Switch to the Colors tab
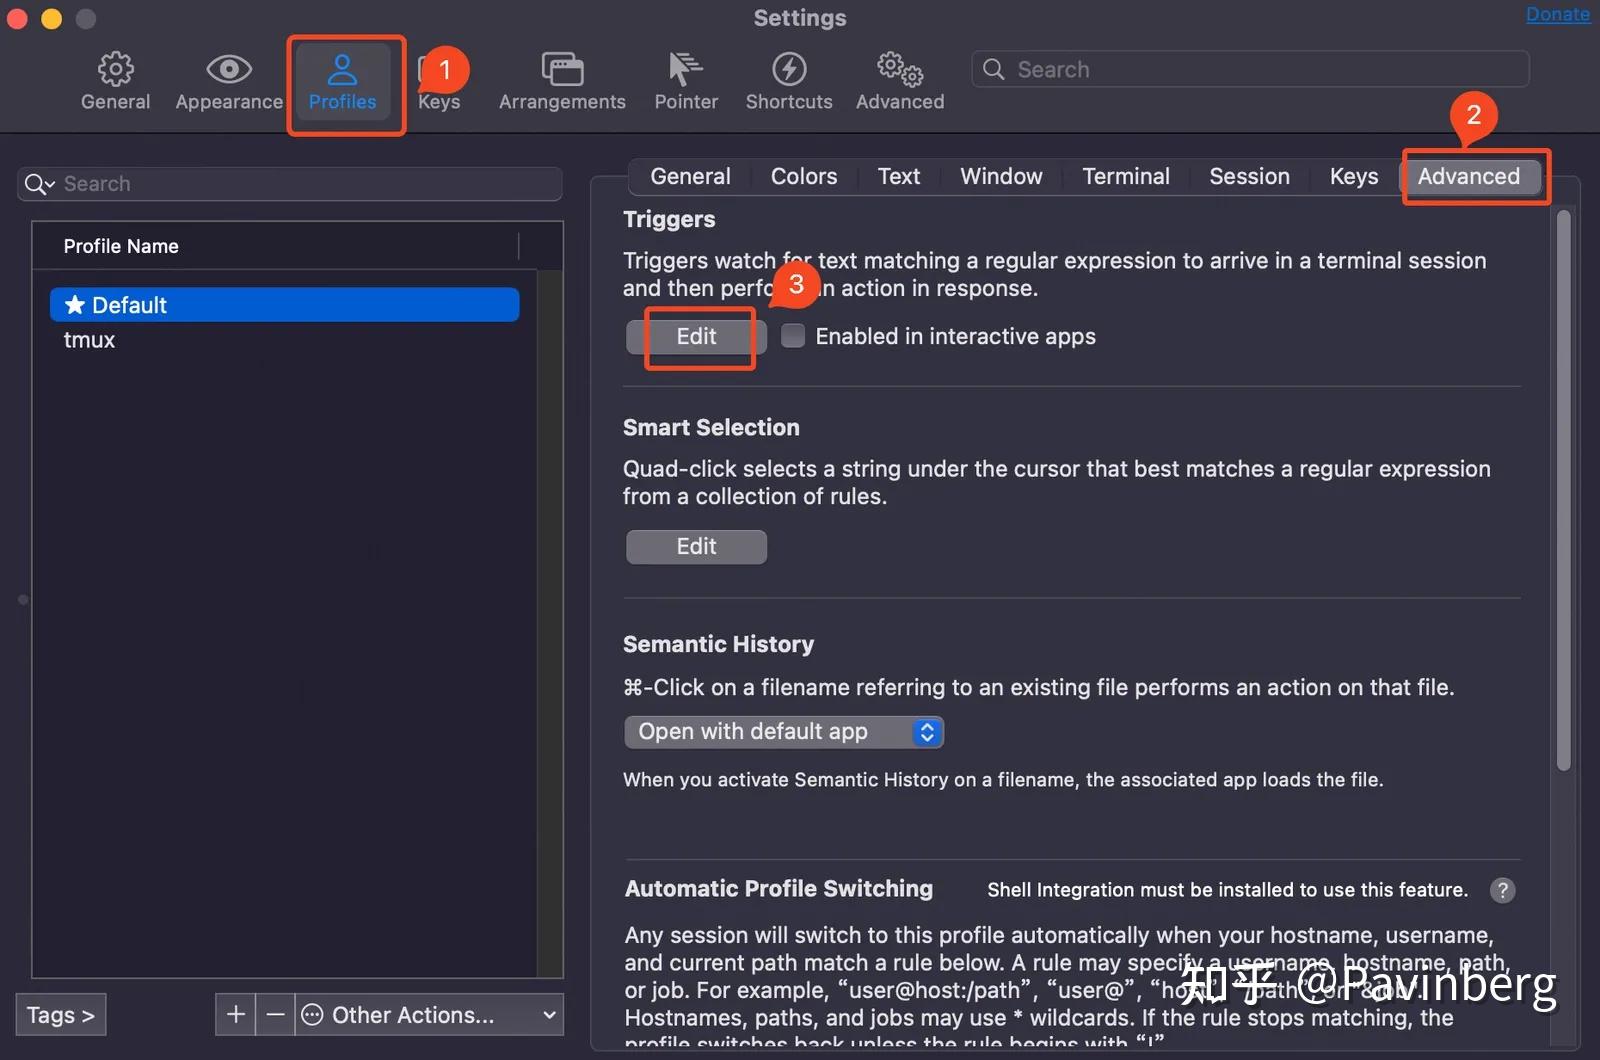This screenshot has width=1600, height=1060. (x=803, y=176)
